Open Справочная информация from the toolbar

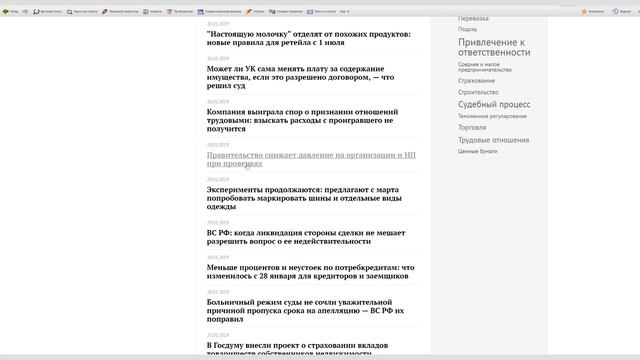tap(219, 11)
